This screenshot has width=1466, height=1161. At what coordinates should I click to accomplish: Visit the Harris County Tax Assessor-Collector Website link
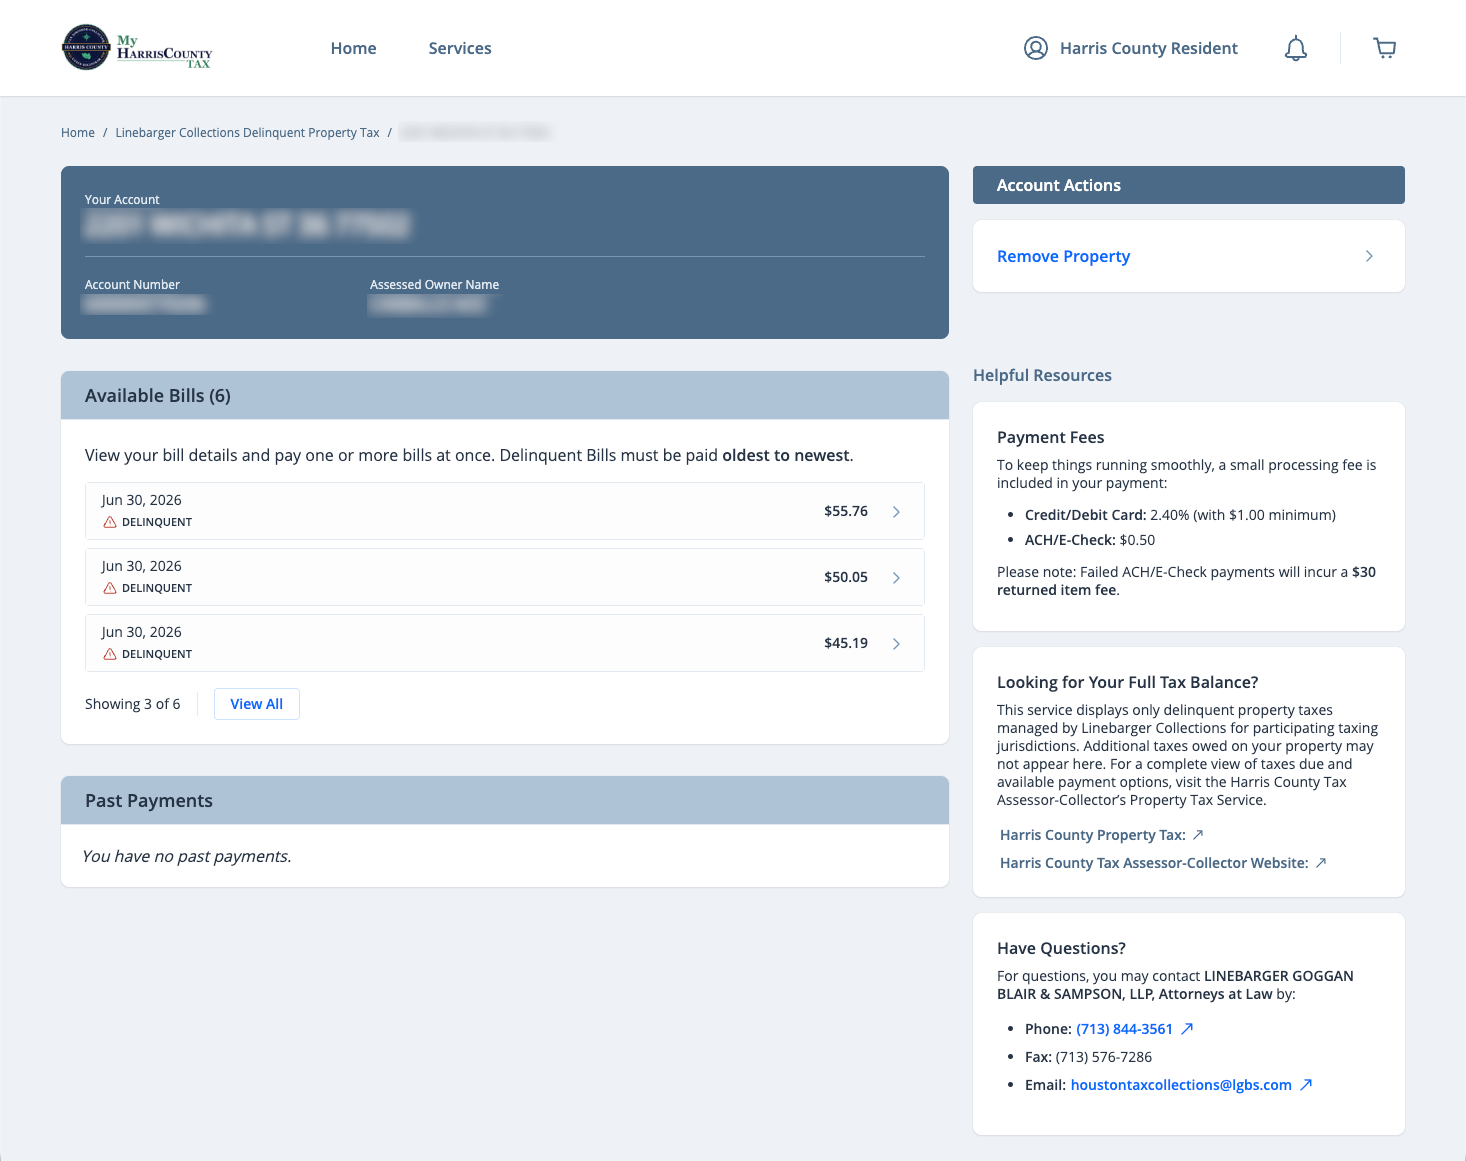coord(1154,863)
